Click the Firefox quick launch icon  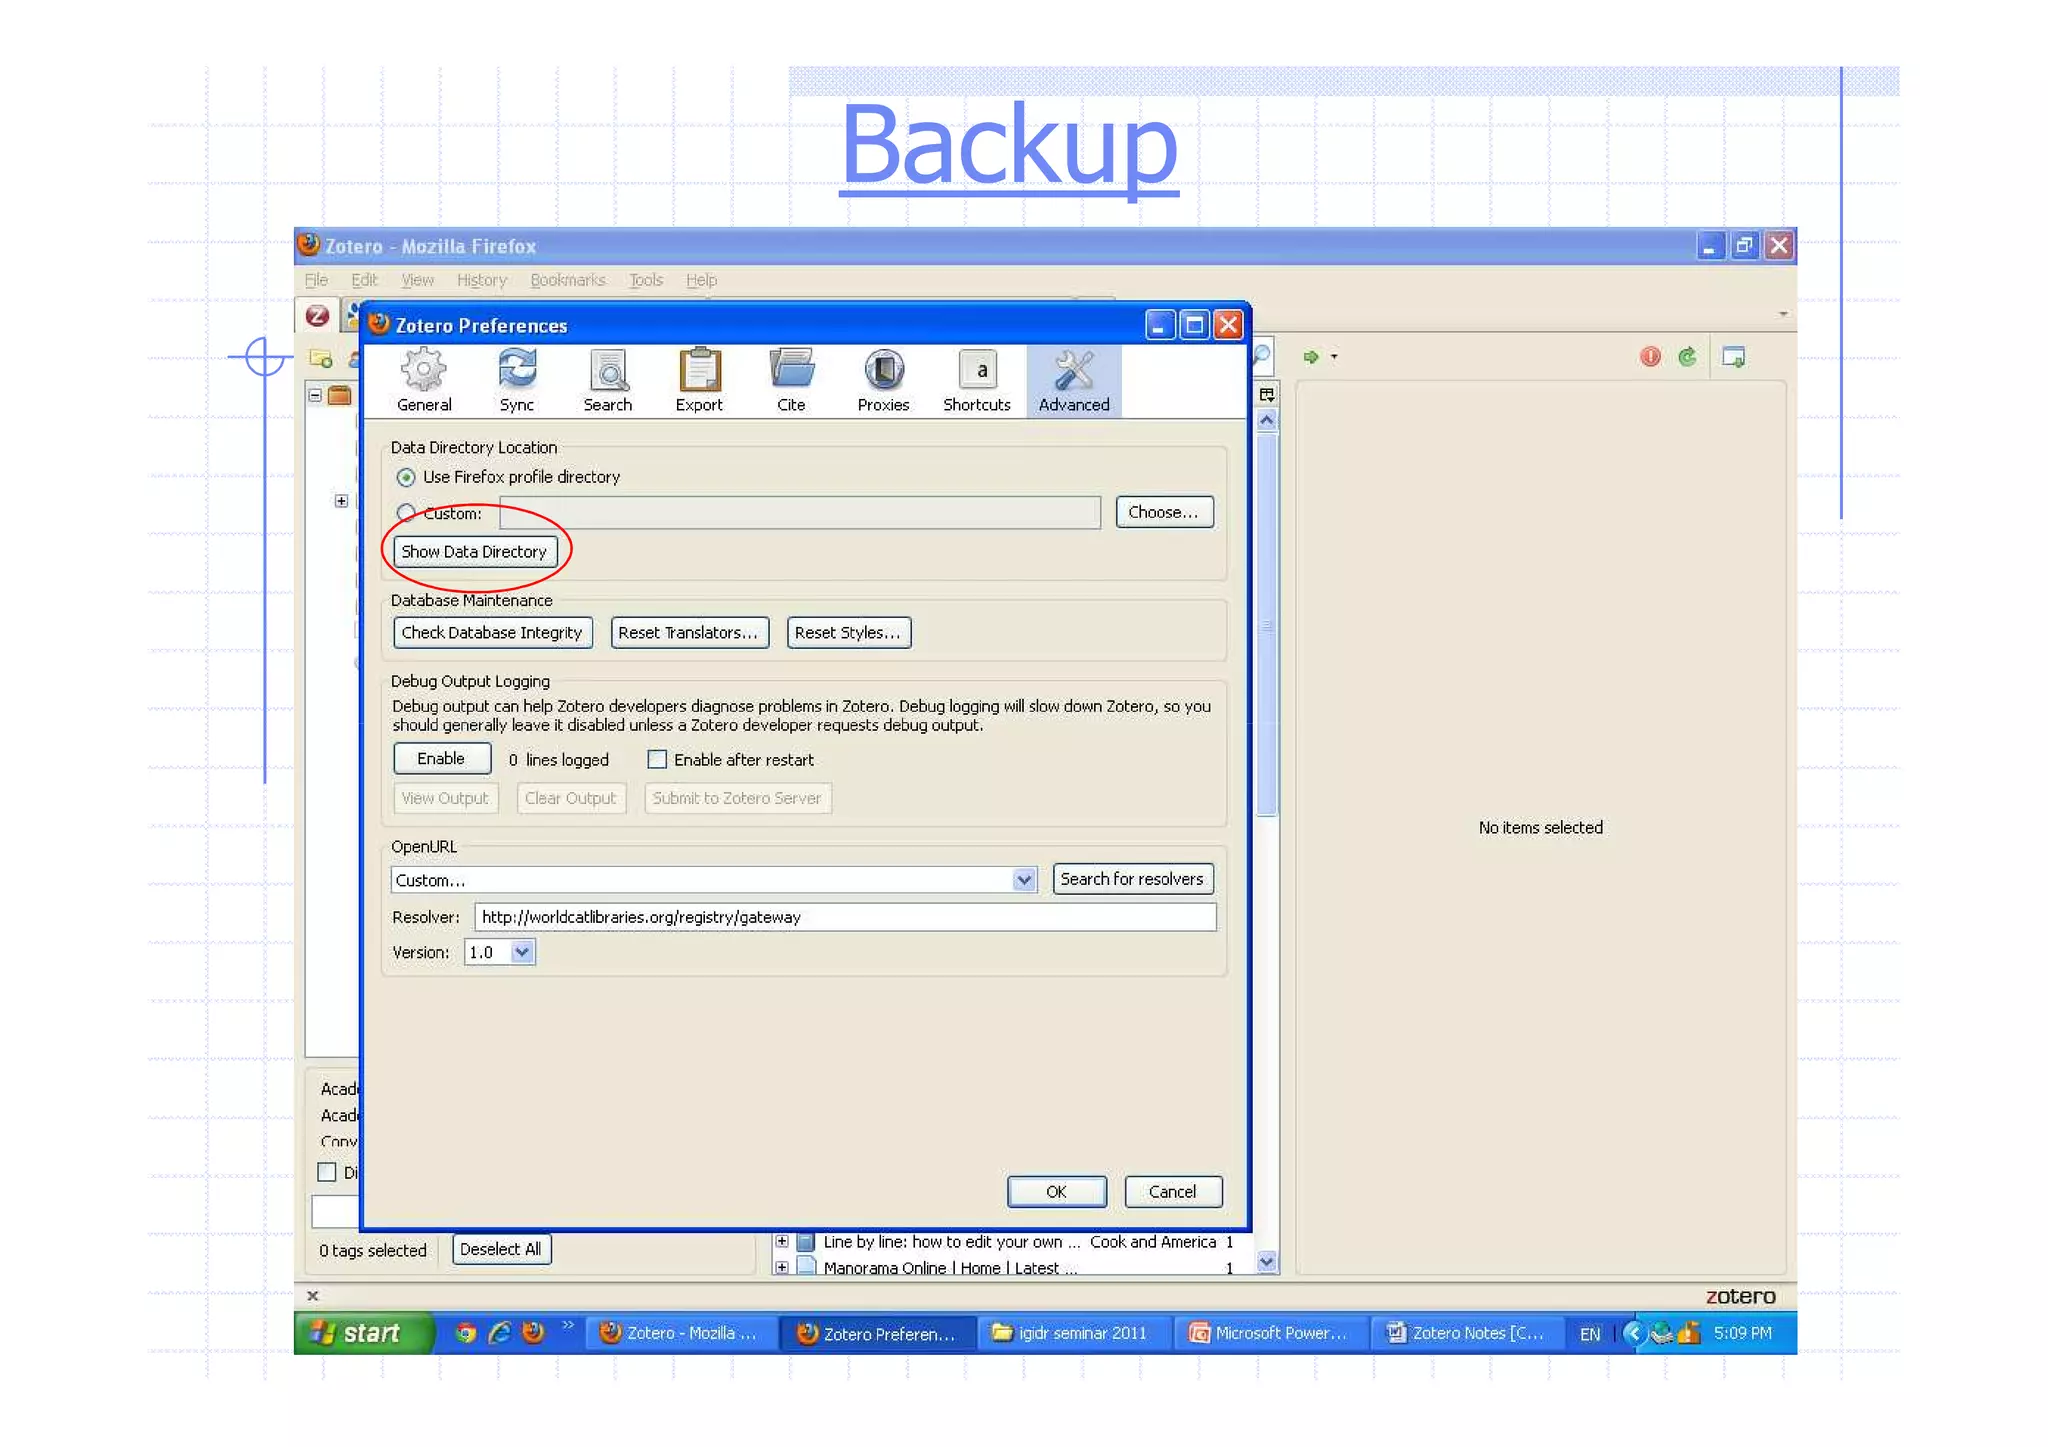[533, 1332]
